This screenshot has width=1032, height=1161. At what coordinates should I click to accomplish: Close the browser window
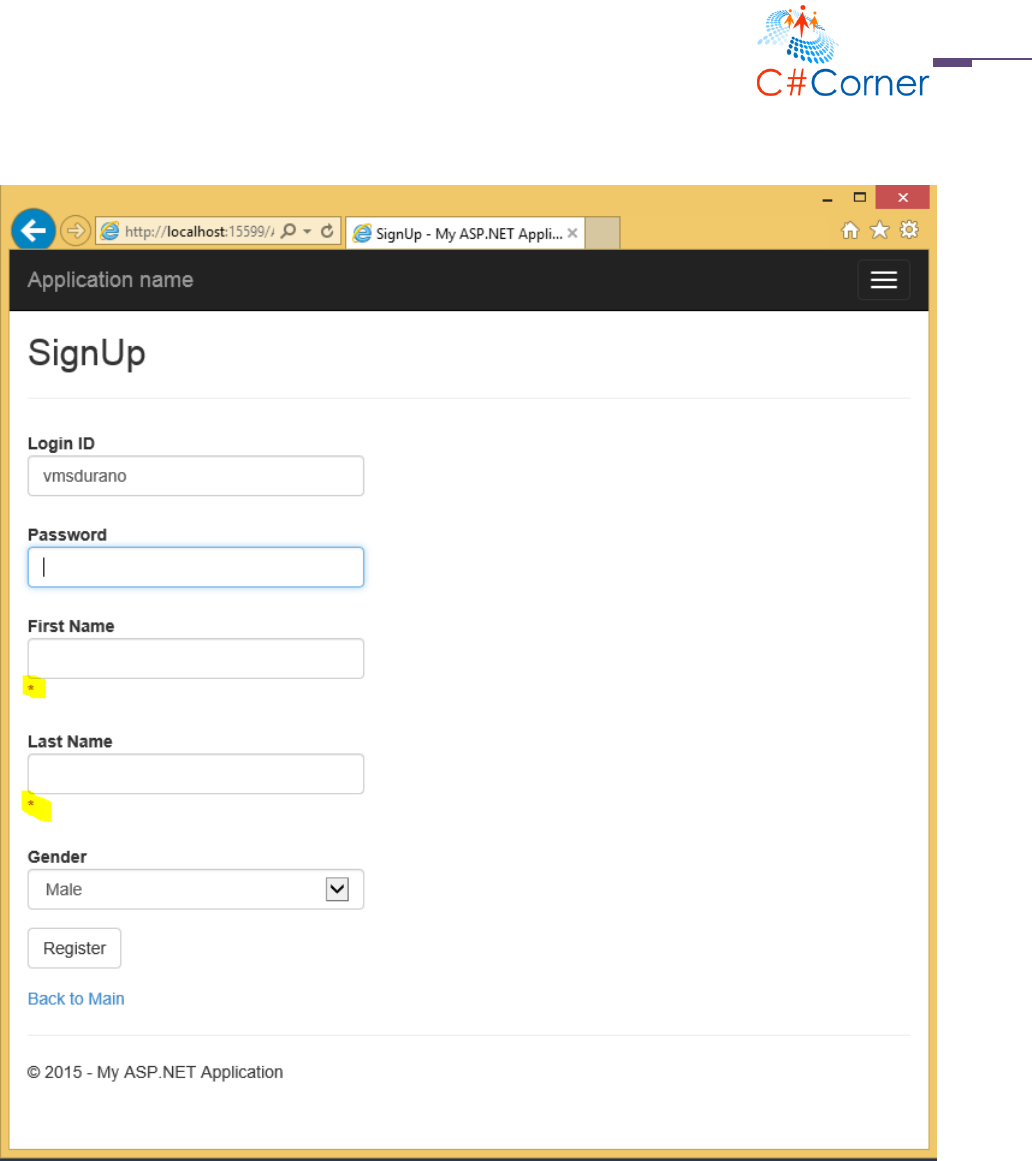coord(902,197)
